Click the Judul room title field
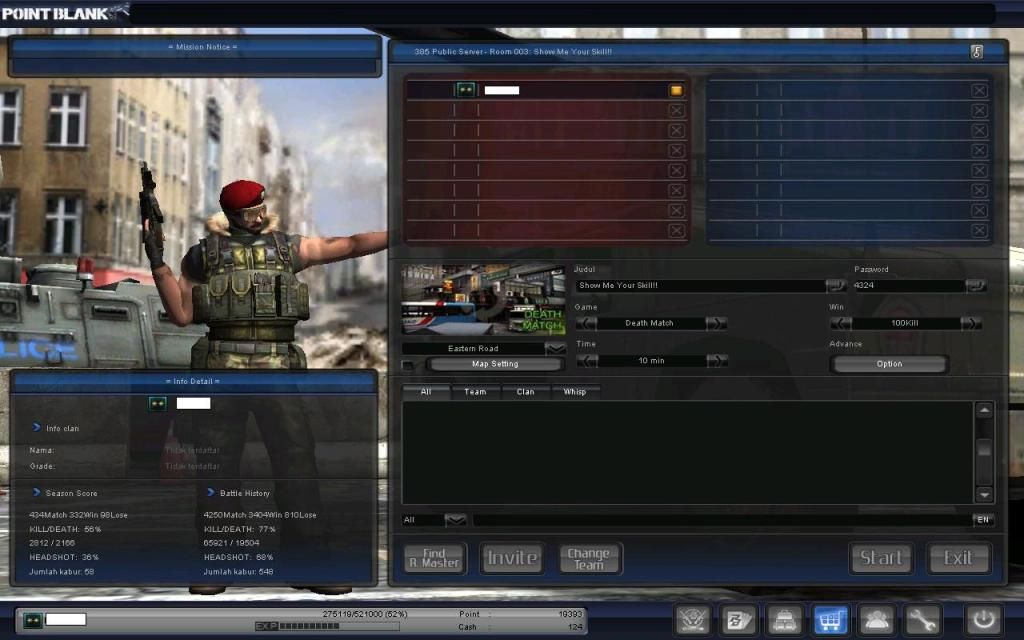Image resolution: width=1024 pixels, height=640 pixels. point(701,285)
